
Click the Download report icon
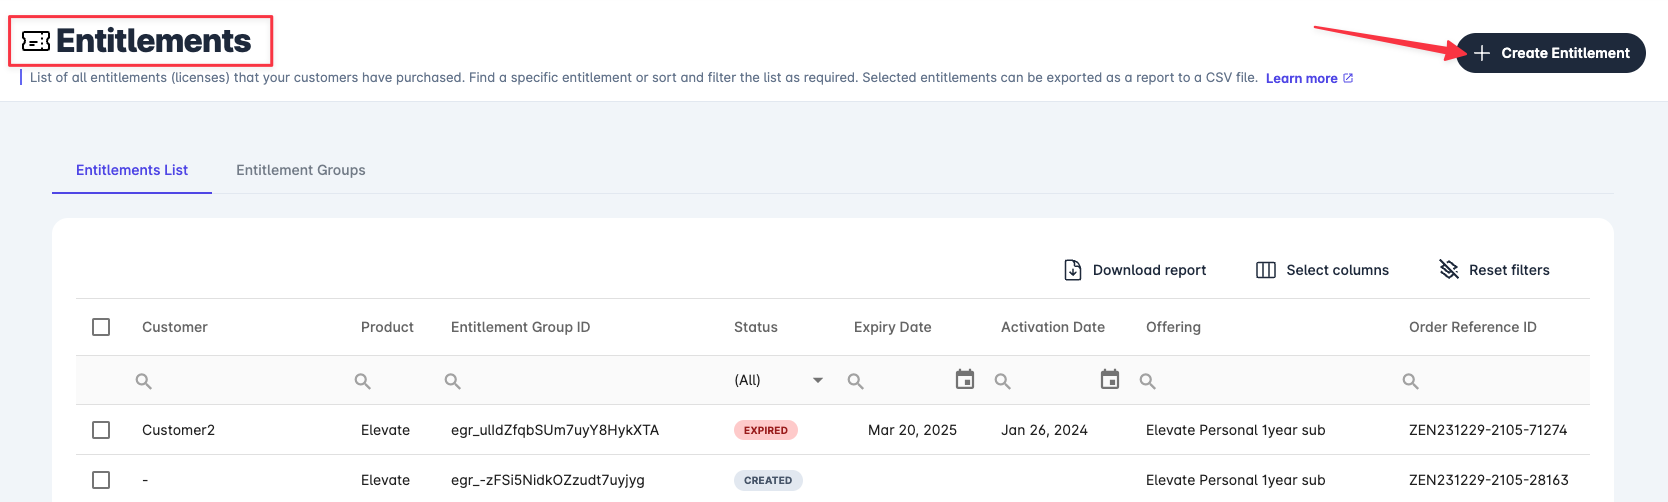click(1073, 270)
